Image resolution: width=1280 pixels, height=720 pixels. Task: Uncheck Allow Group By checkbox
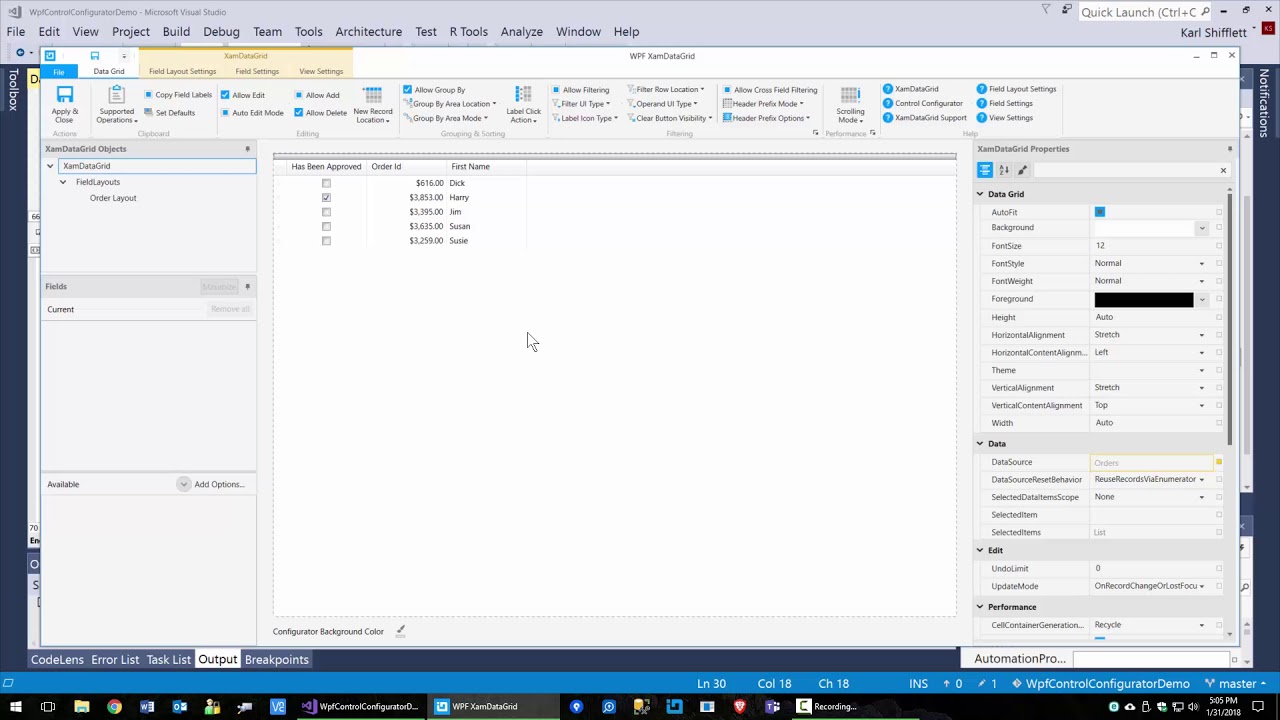[x=407, y=90]
